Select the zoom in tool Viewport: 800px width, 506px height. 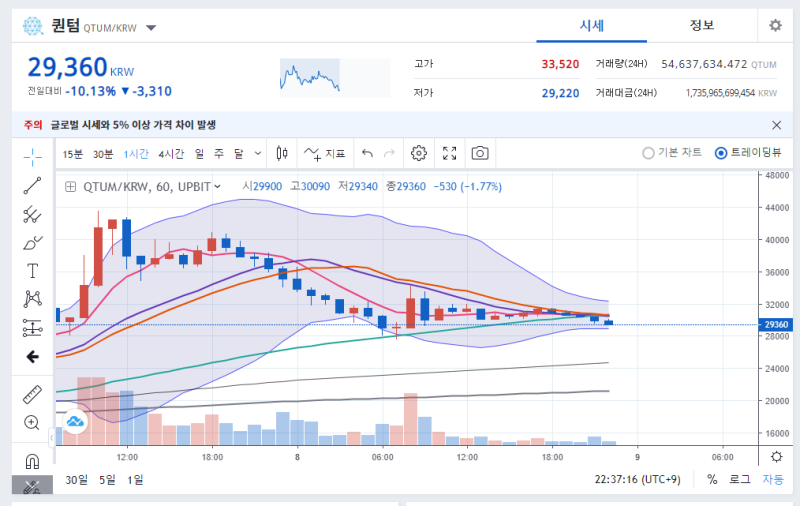tap(32, 423)
